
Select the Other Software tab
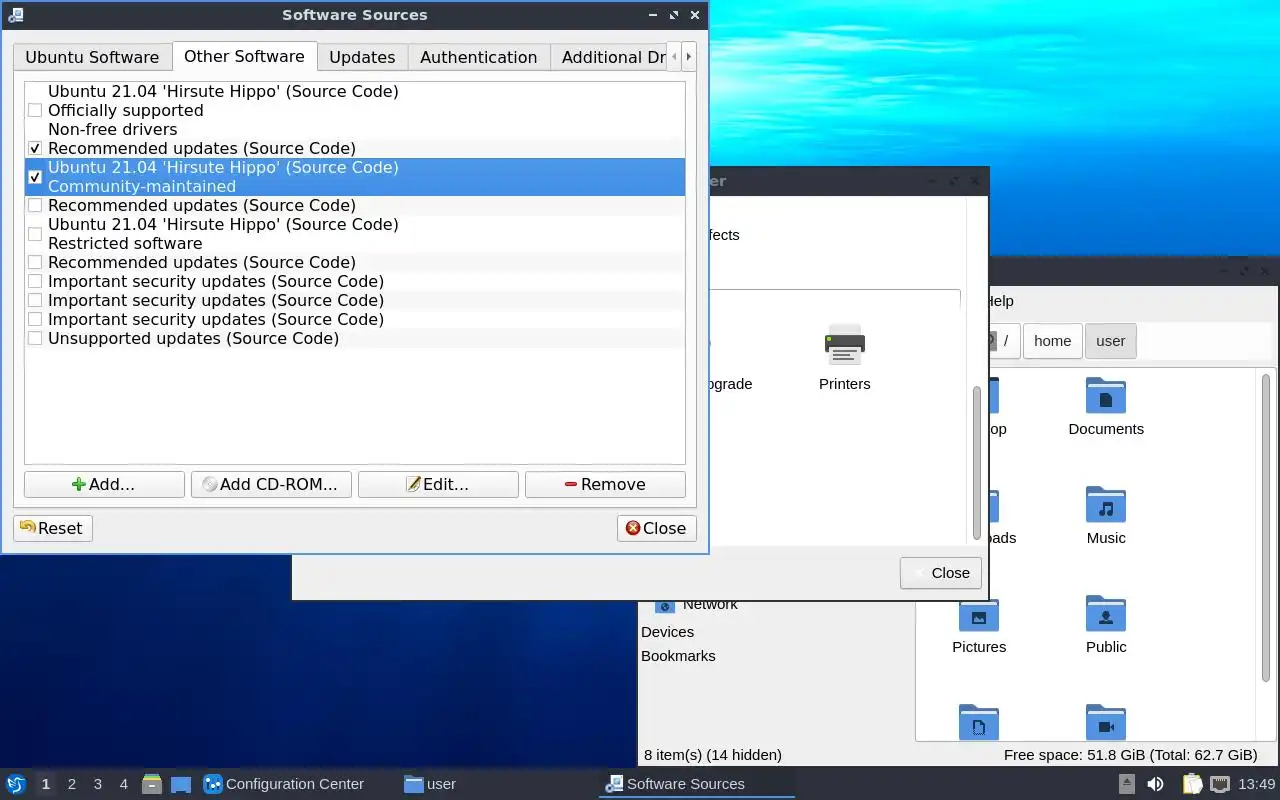244,56
